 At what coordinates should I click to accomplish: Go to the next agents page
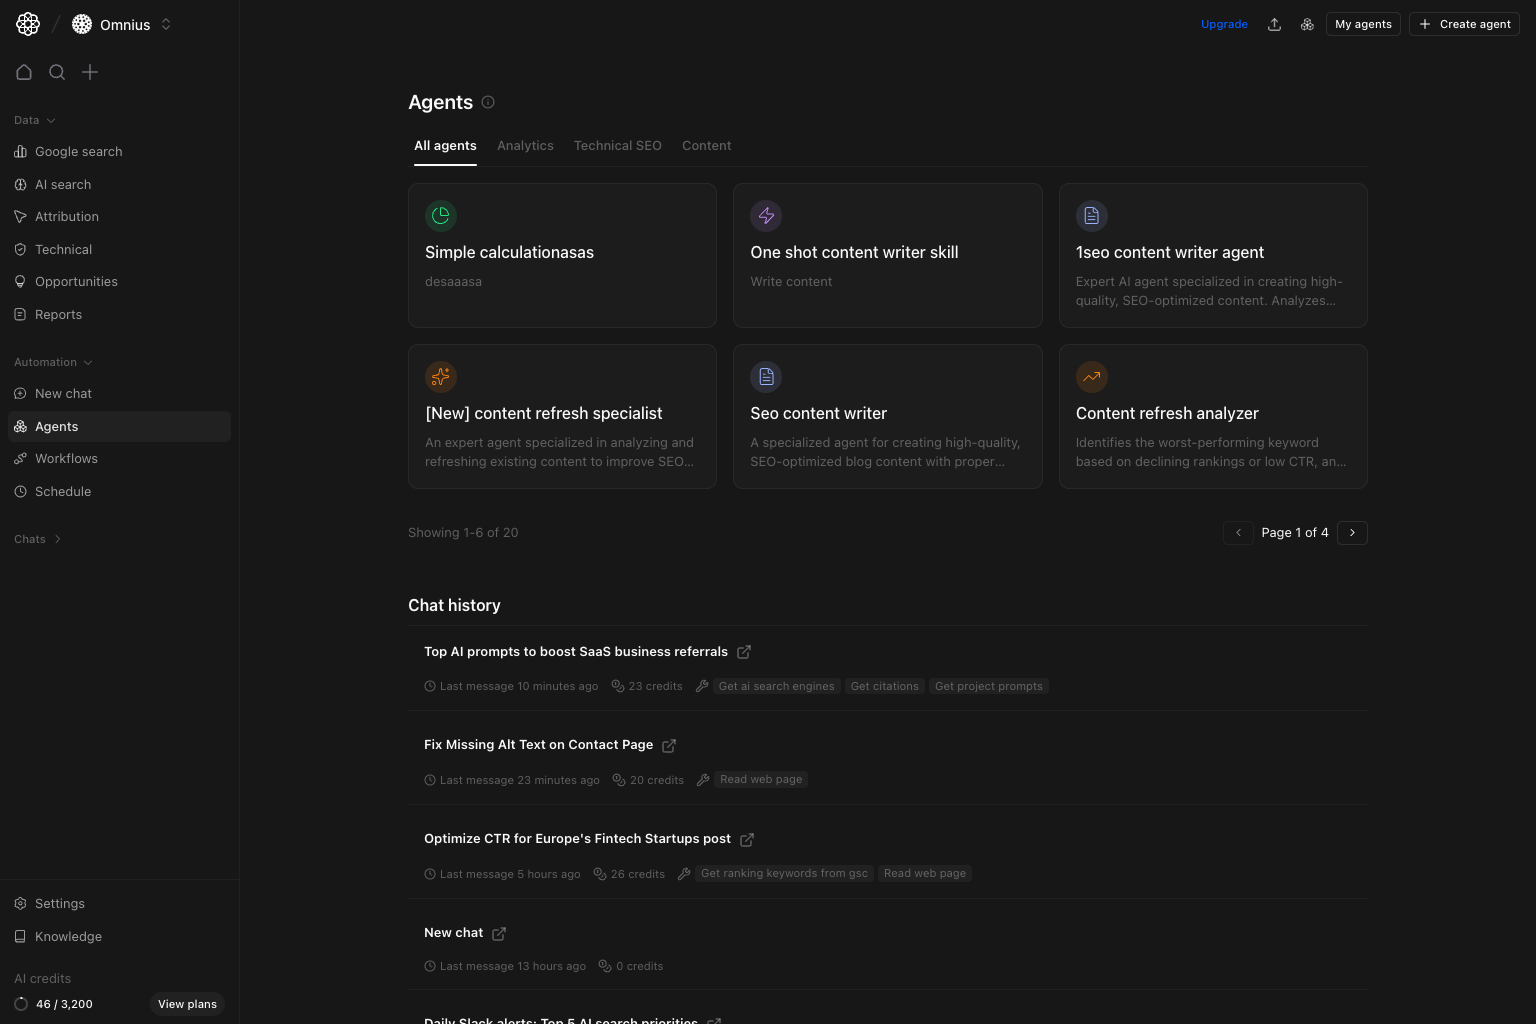1352,533
